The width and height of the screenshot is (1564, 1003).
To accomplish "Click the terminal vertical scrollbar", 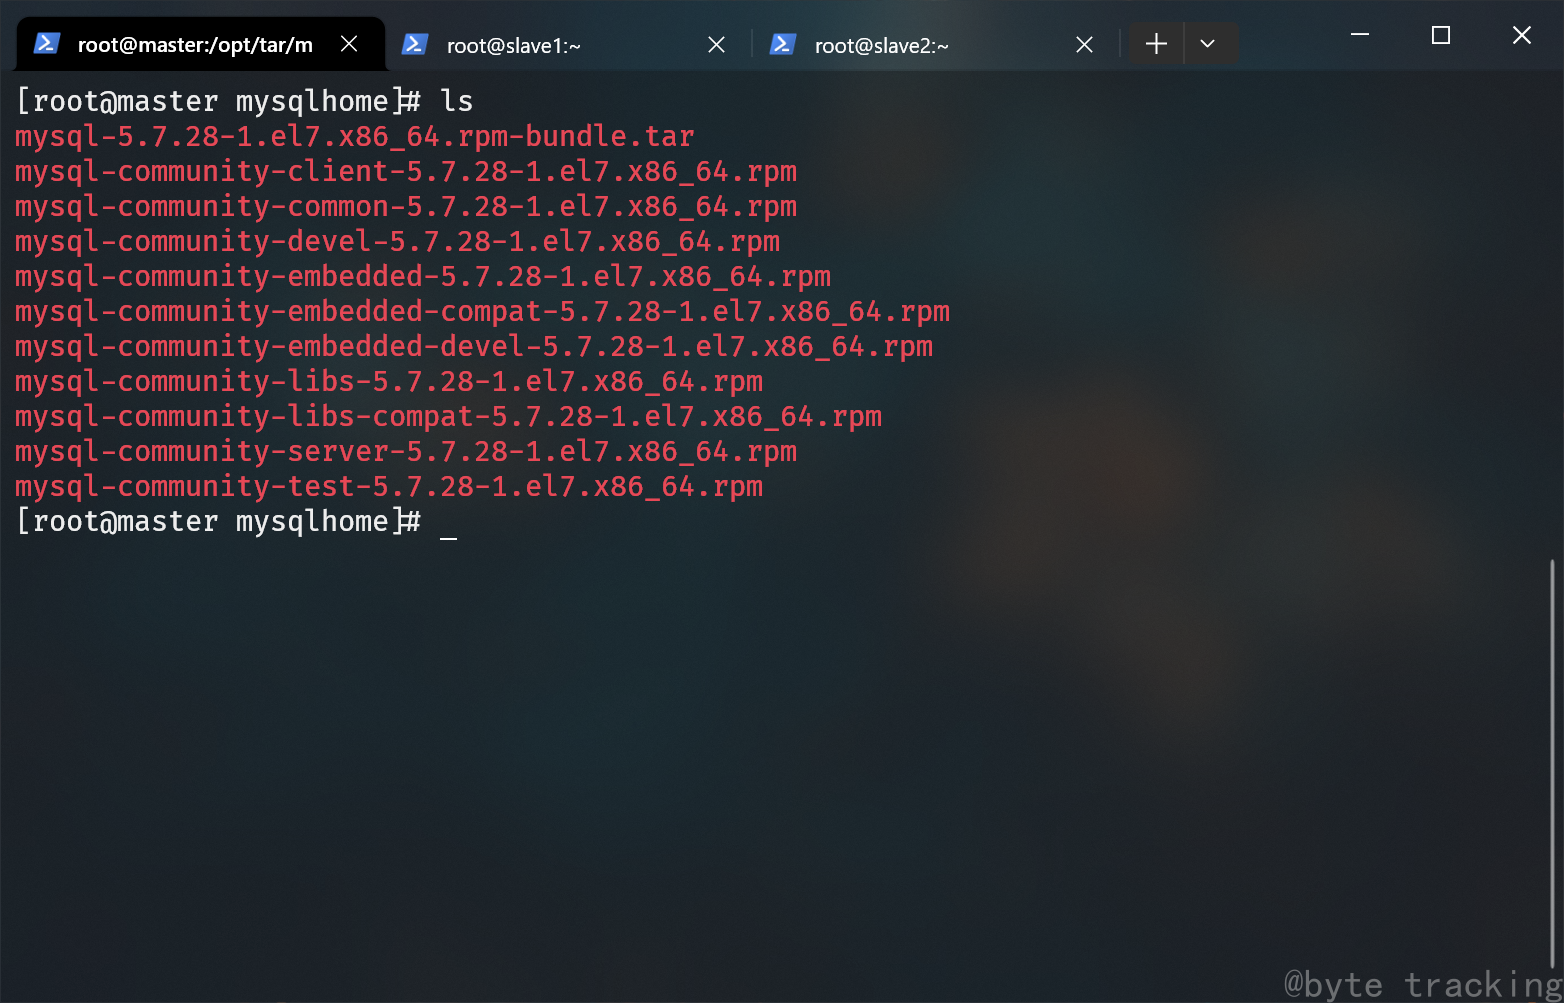I will 1552,765.
